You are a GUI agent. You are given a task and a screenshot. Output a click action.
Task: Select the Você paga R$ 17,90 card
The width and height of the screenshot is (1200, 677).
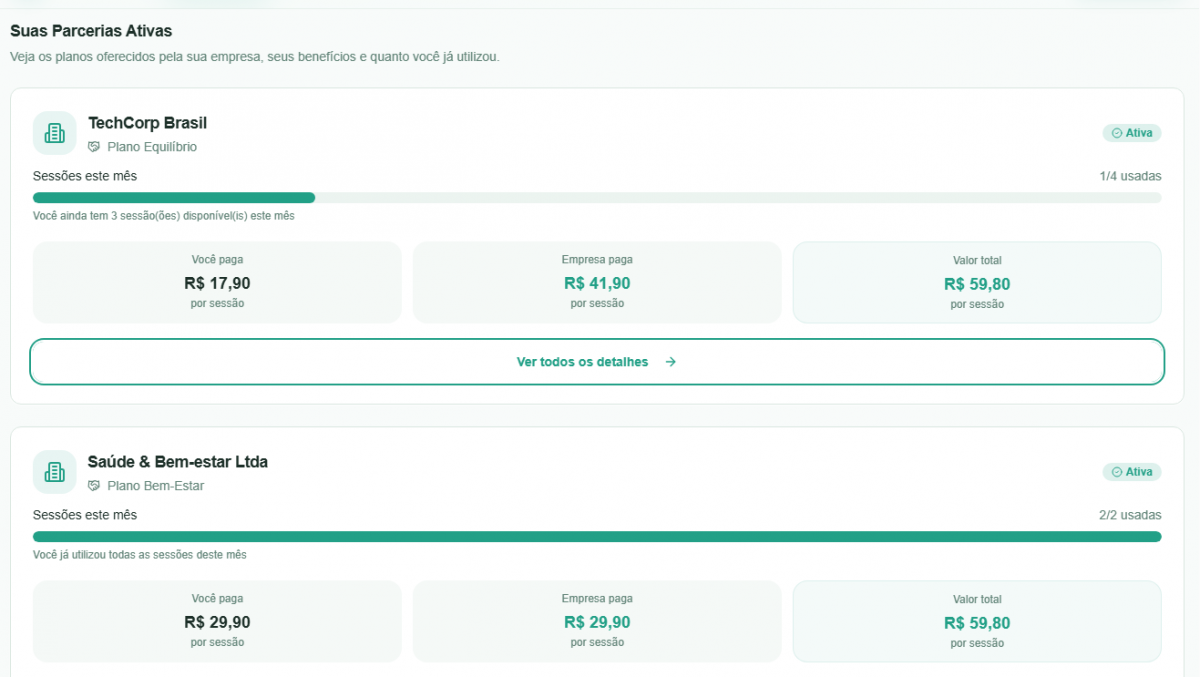217,282
